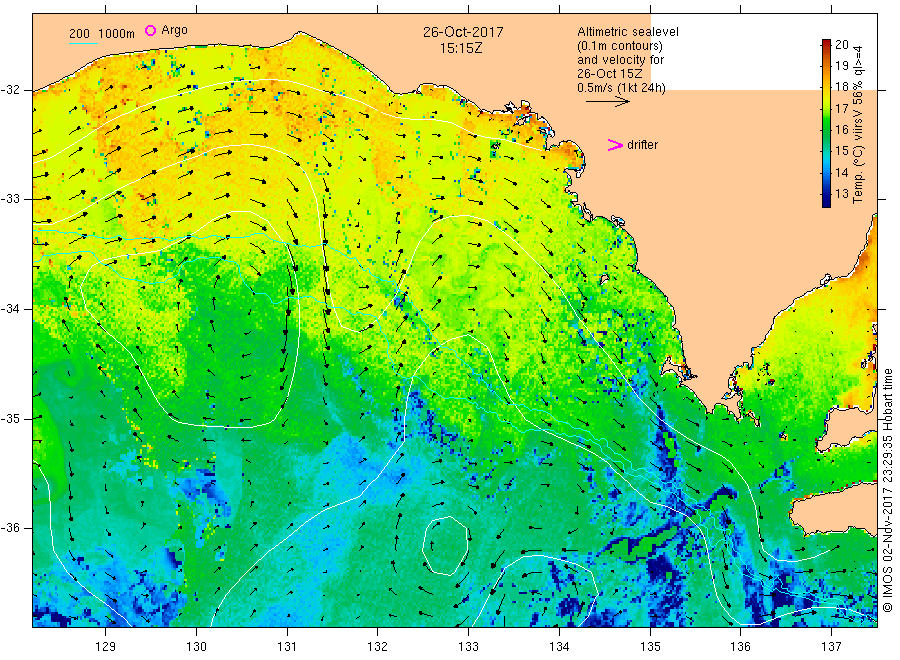The width and height of the screenshot is (900, 660).
Task: Click the temperature color bar
Action: click(826, 123)
